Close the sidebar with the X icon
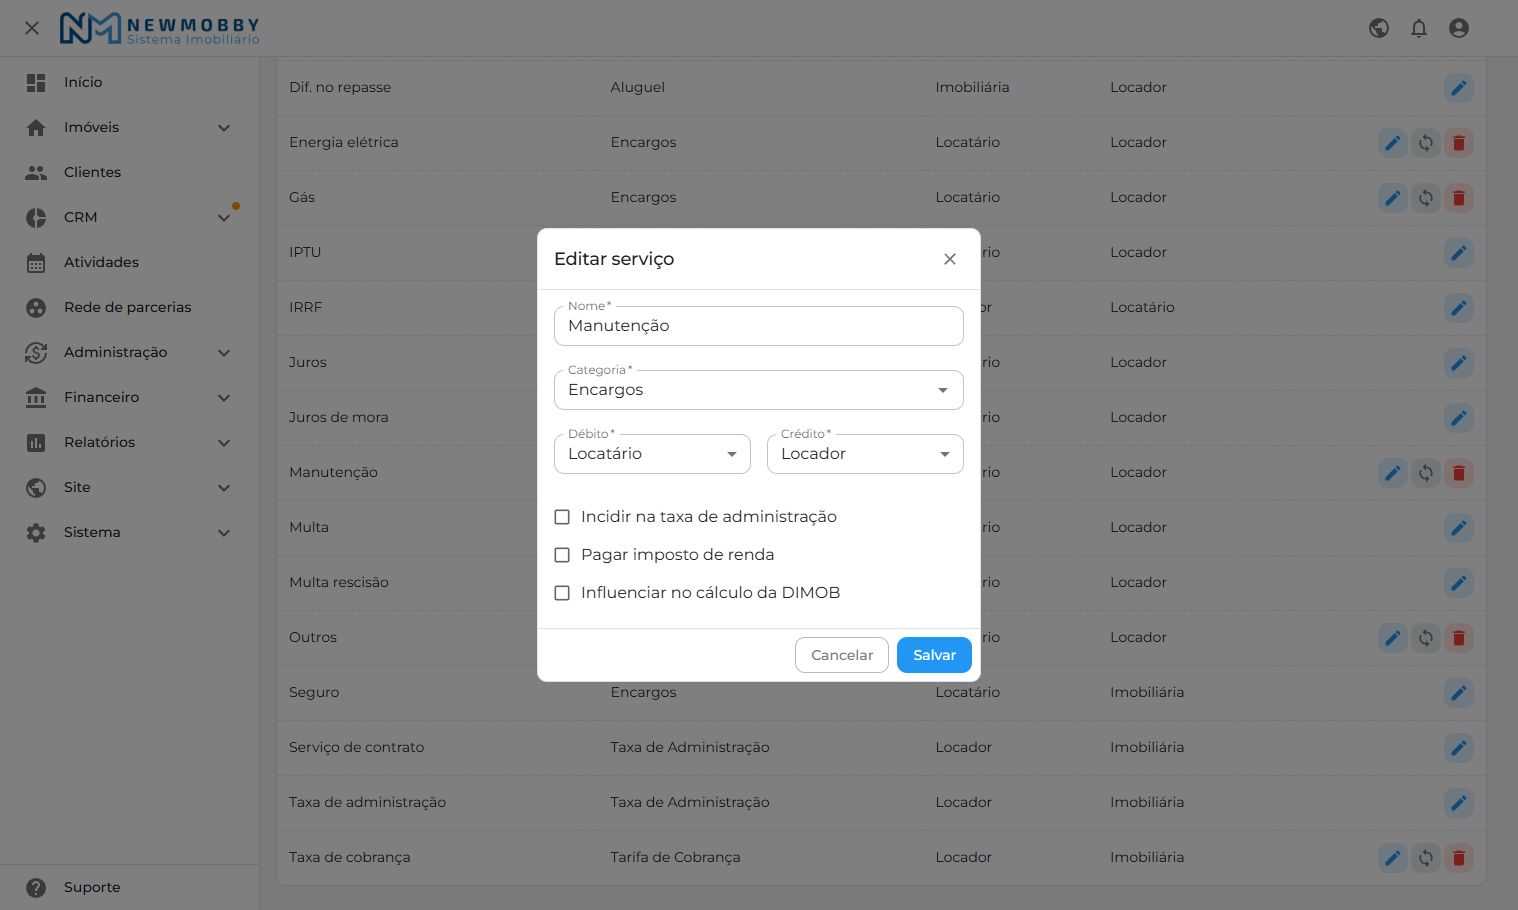 pos(32,28)
